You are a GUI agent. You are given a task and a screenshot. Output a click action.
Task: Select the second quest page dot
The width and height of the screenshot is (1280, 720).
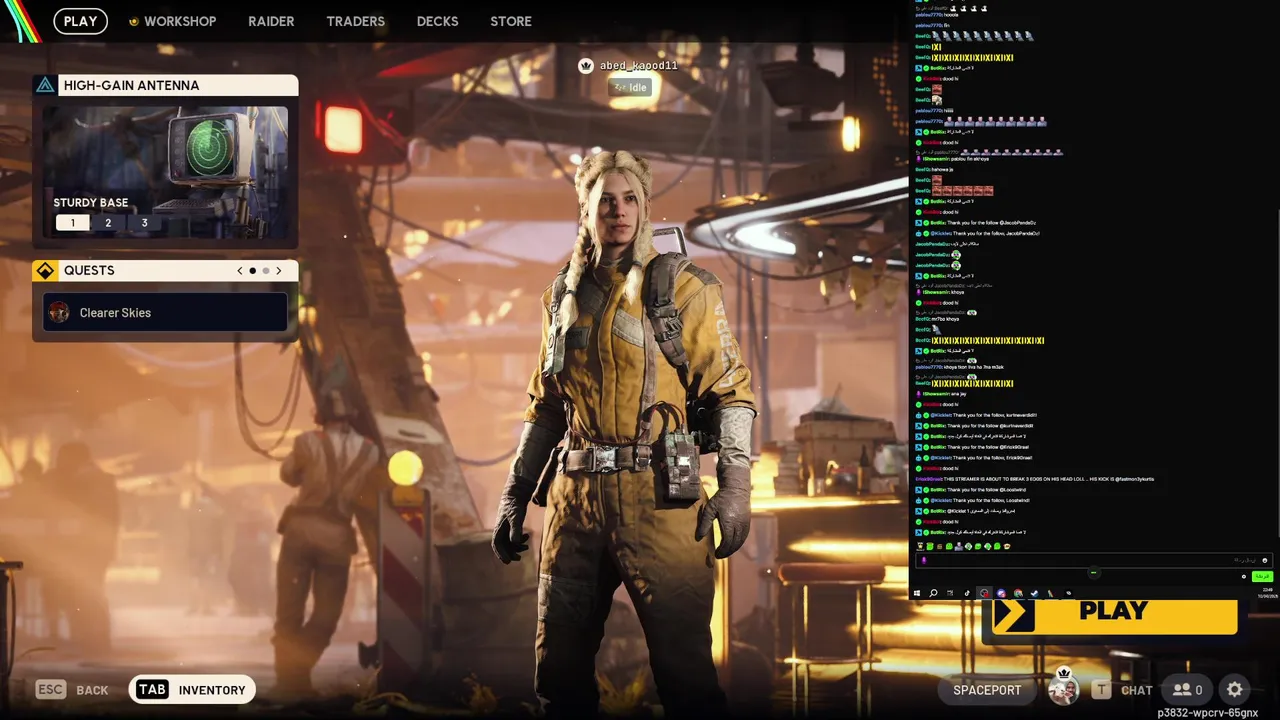coord(266,271)
